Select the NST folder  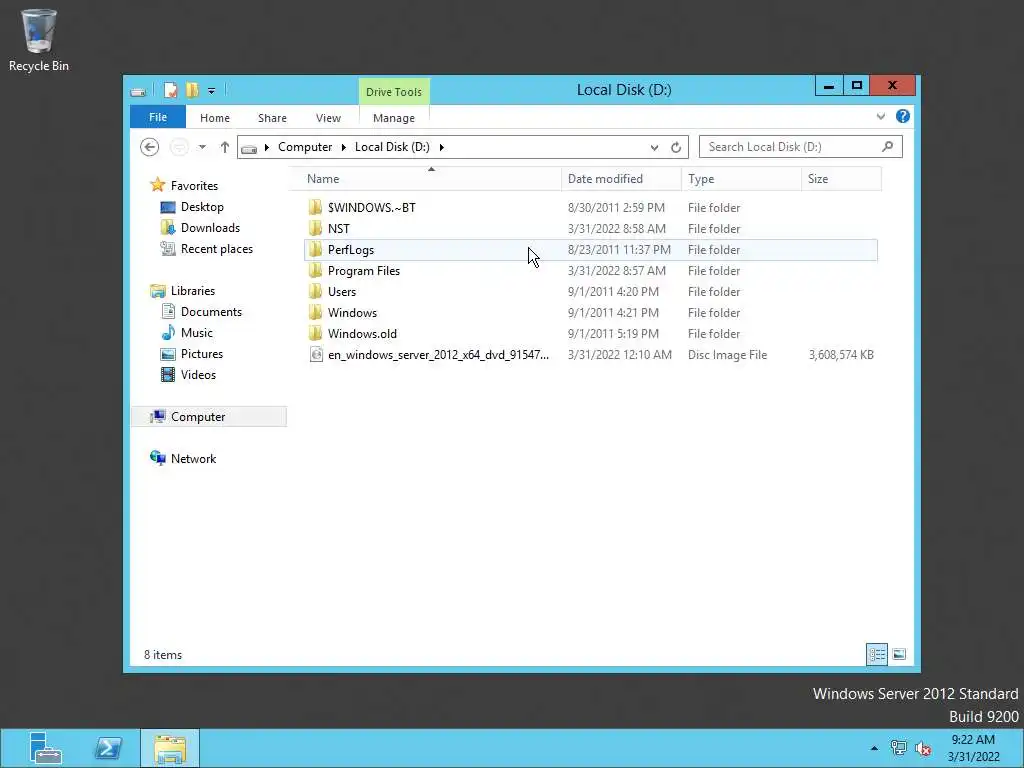590,229
